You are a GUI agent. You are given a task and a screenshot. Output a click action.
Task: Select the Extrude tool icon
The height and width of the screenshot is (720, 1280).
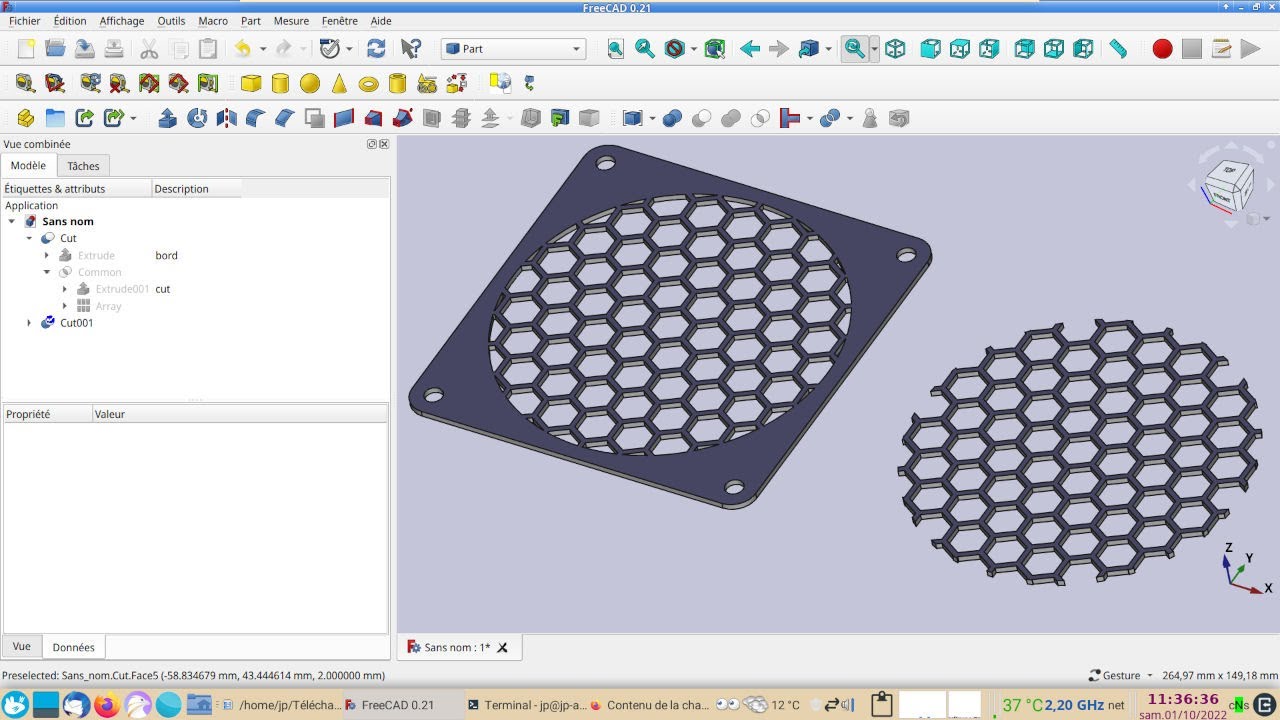point(167,118)
